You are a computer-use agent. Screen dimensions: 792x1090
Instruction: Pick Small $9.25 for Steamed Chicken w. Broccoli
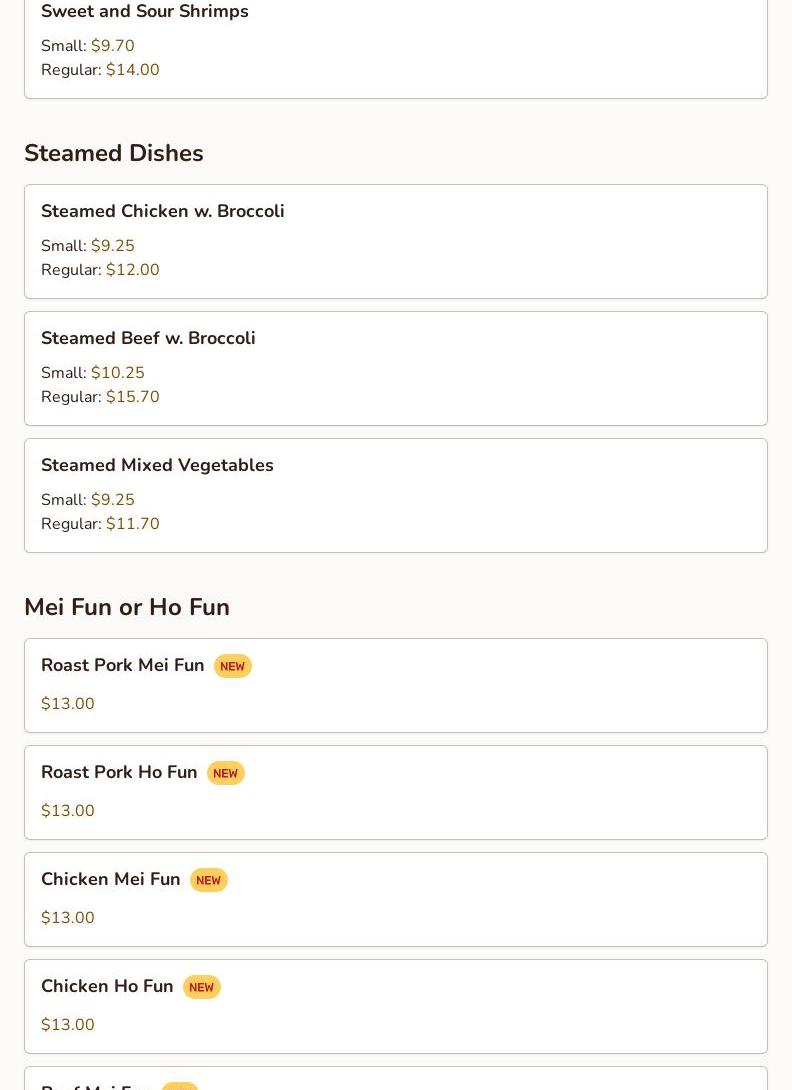coord(88,245)
